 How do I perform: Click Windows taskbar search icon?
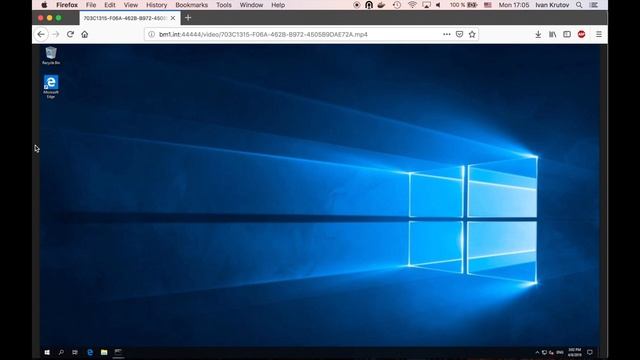coord(61,352)
